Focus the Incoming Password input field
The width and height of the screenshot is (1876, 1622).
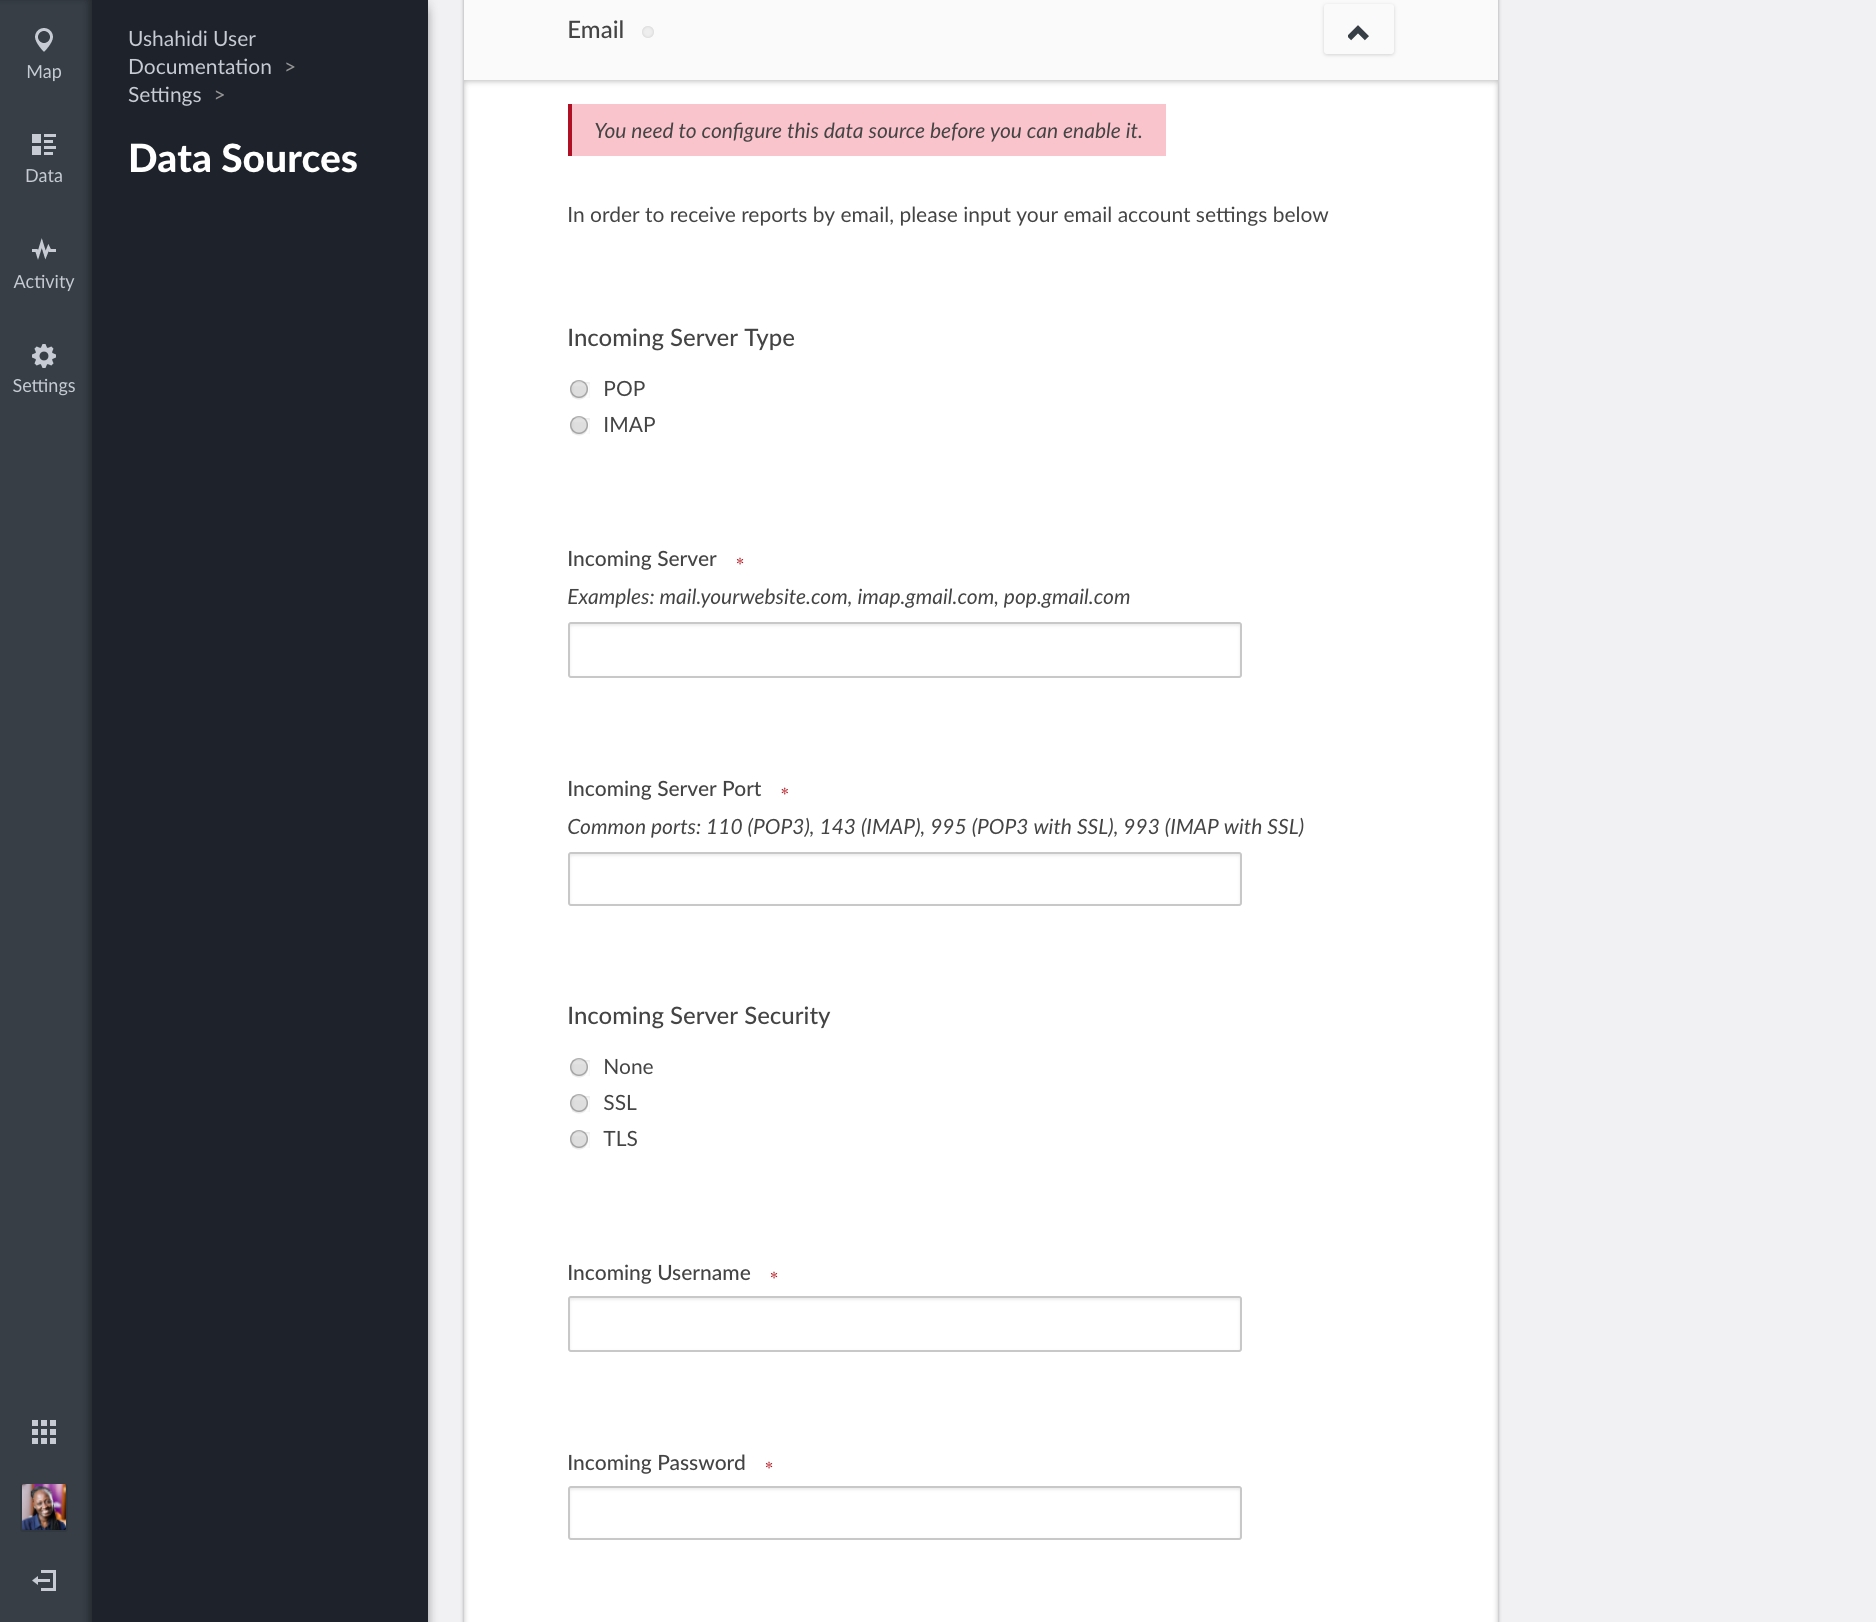pyautogui.click(x=904, y=1513)
